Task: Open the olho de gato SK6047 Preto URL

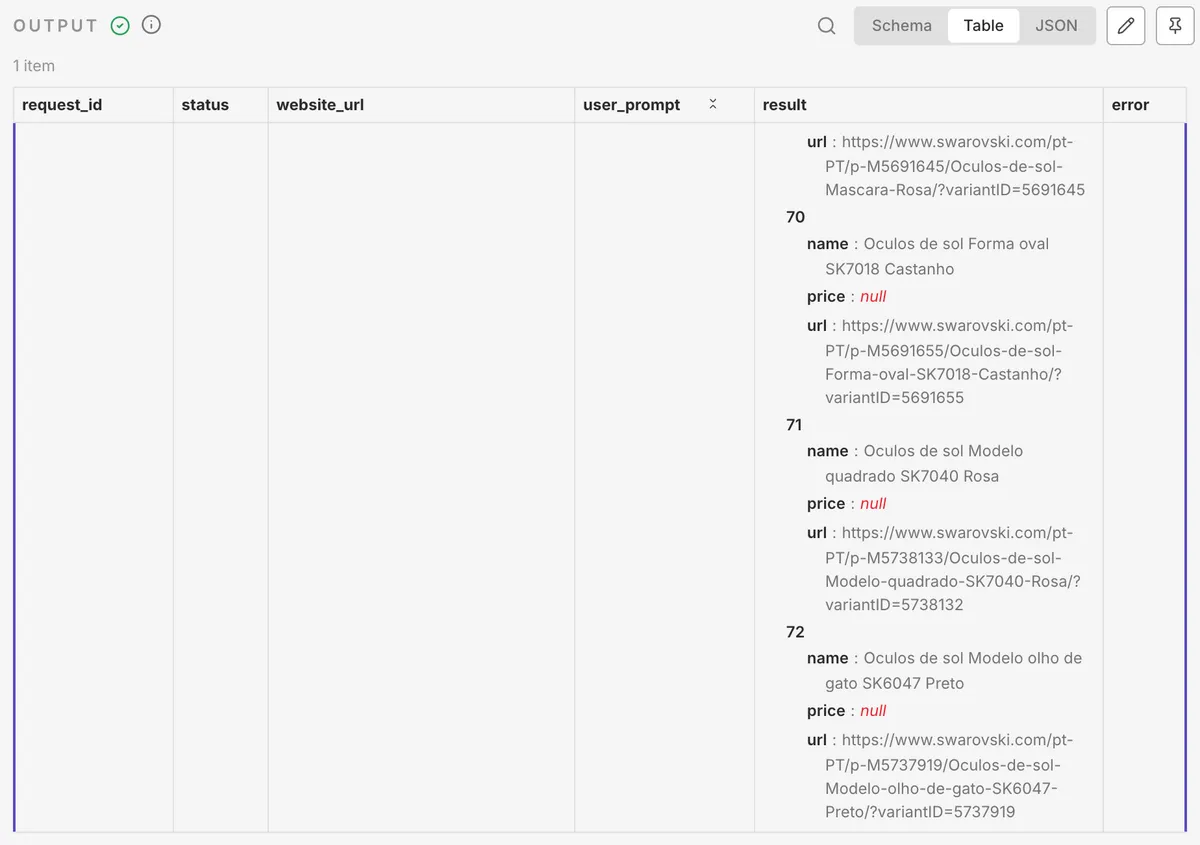Action: (x=943, y=775)
